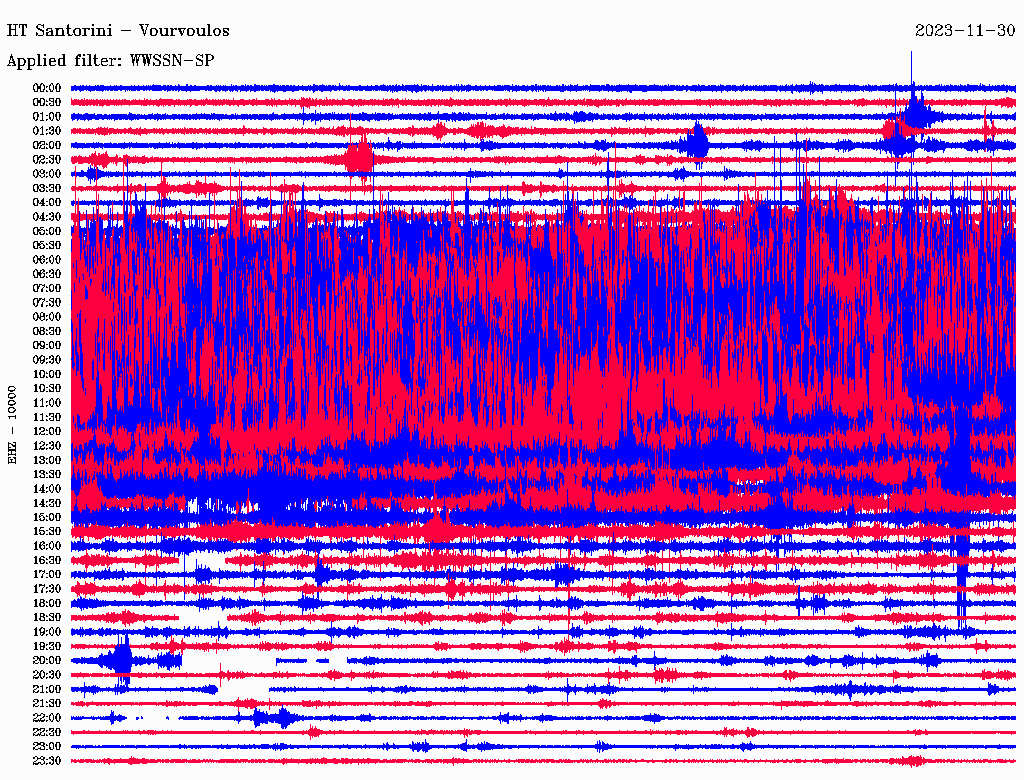Click the 07:30 time label
This screenshot has height=780, width=1024.
tap(47, 302)
